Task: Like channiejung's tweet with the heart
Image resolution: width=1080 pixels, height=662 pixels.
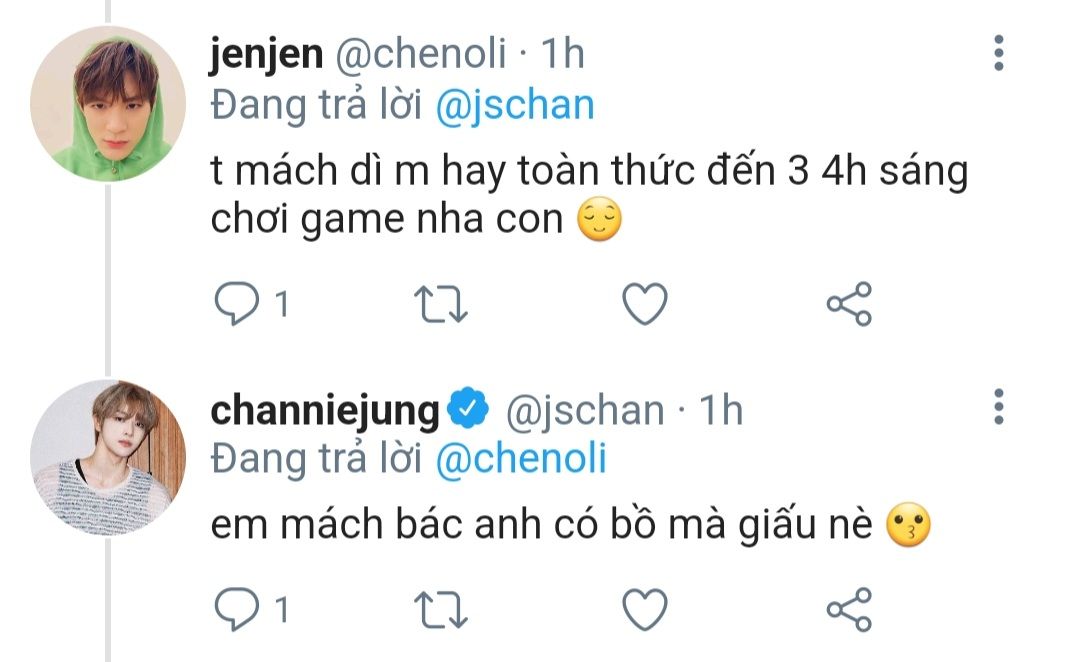Action: pyautogui.click(x=645, y=608)
